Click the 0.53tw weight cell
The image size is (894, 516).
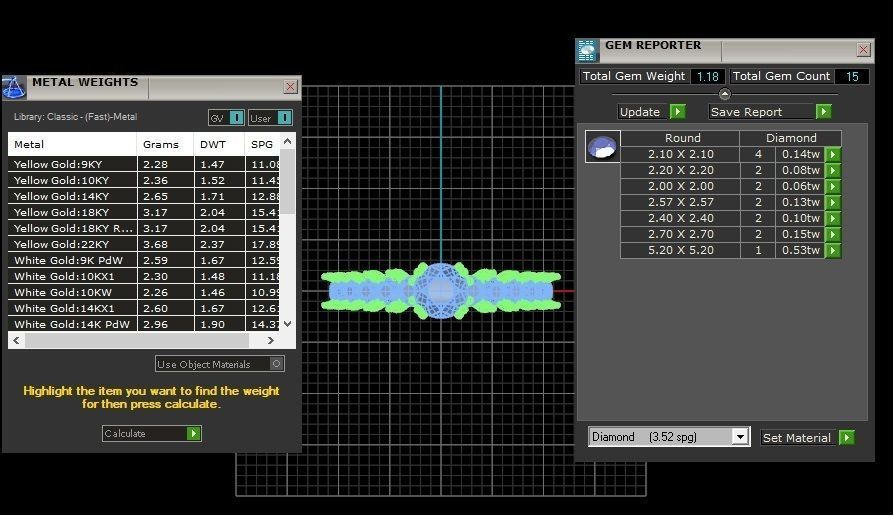pyautogui.click(x=800, y=250)
